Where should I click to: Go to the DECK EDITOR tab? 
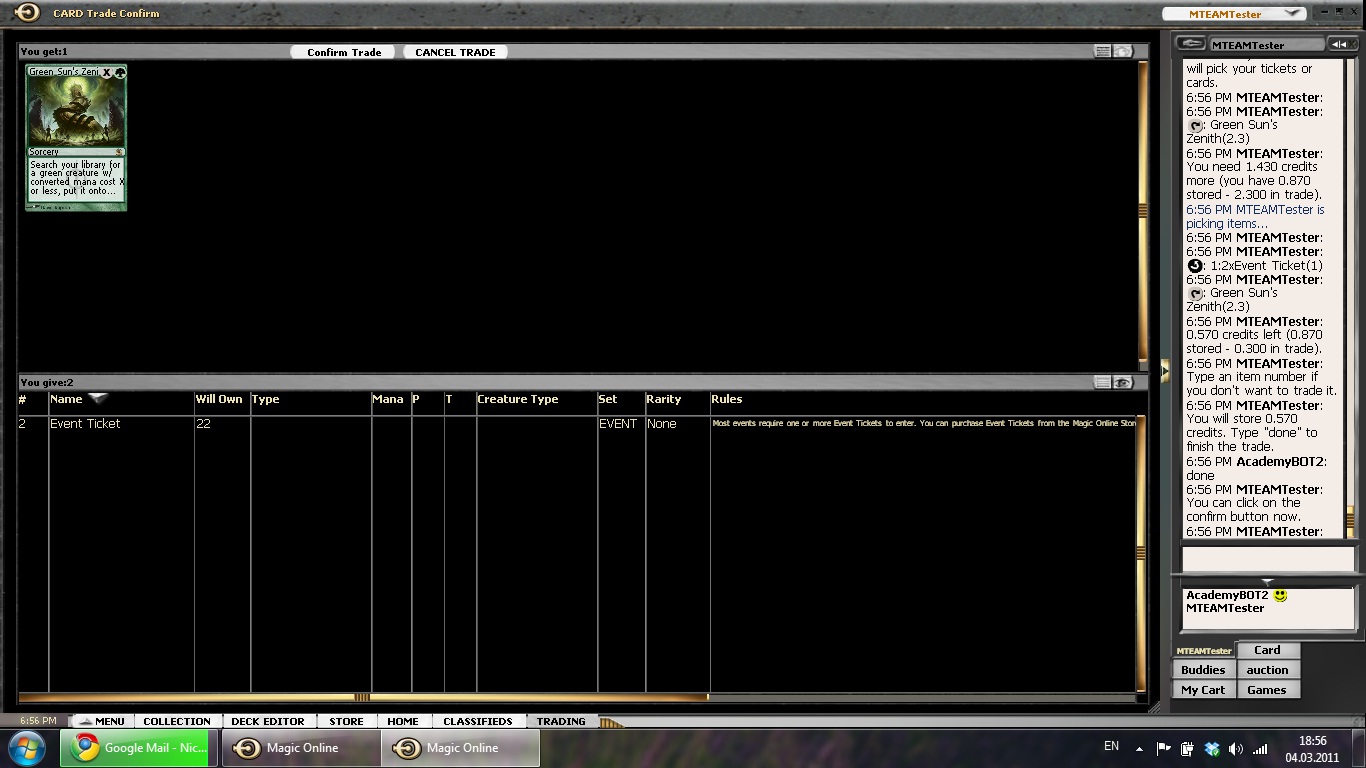(267, 721)
